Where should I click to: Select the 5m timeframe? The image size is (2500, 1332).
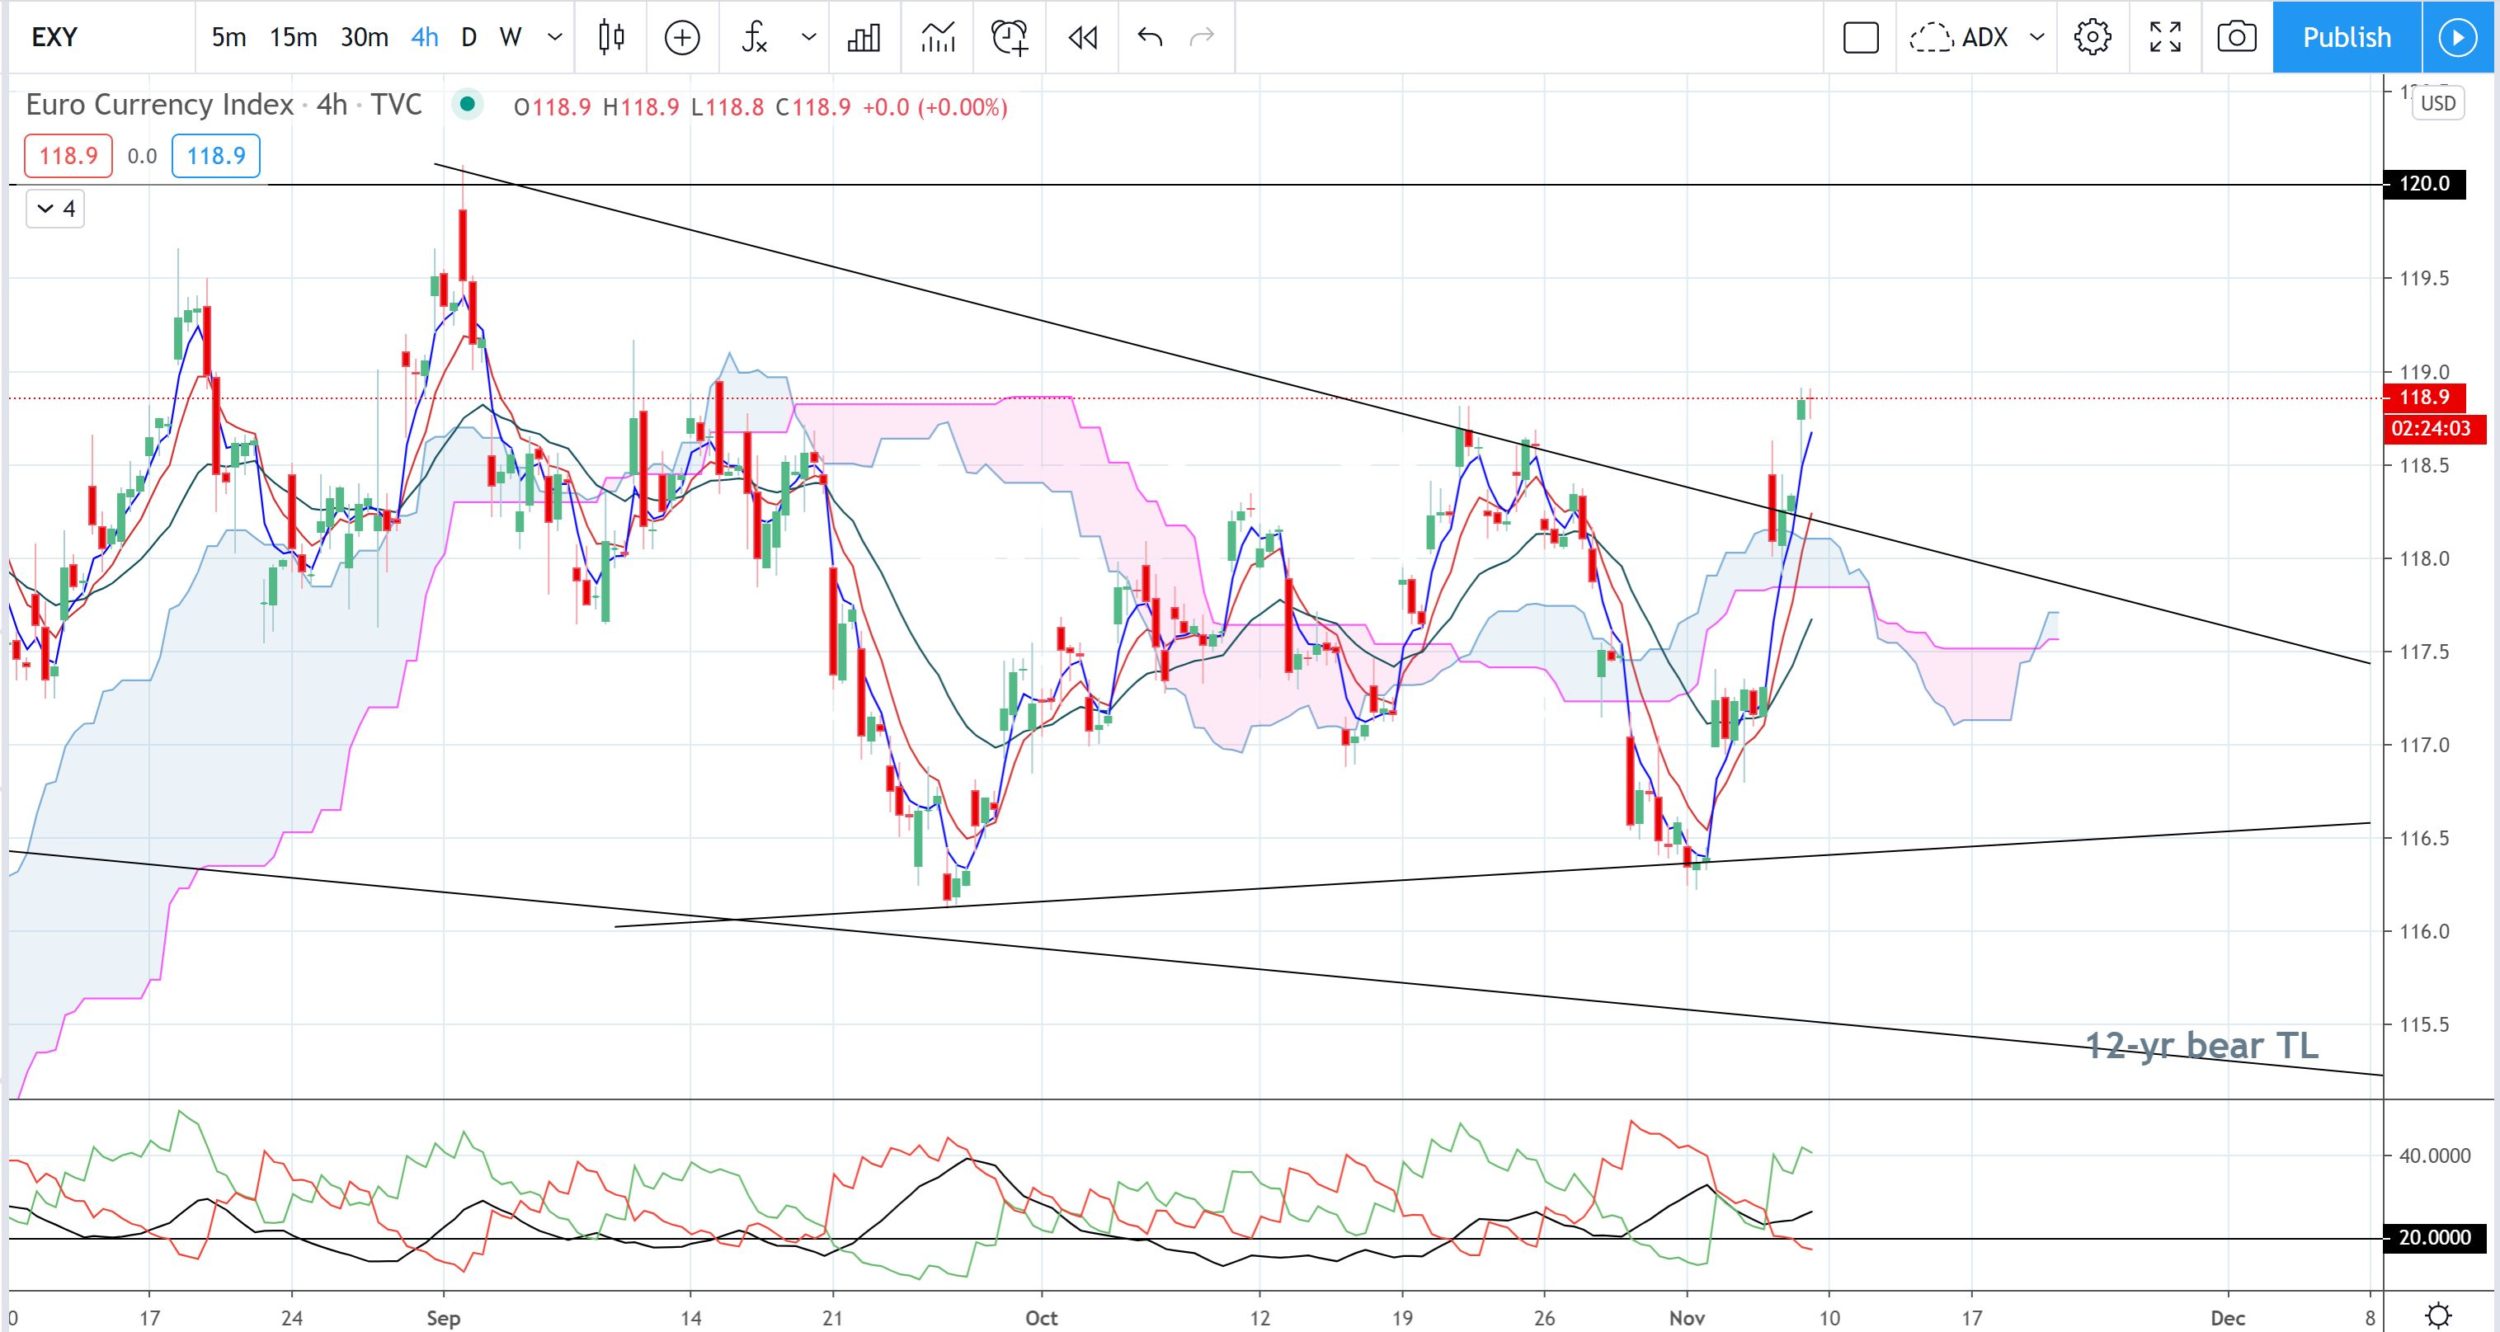pyautogui.click(x=228, y=38)
